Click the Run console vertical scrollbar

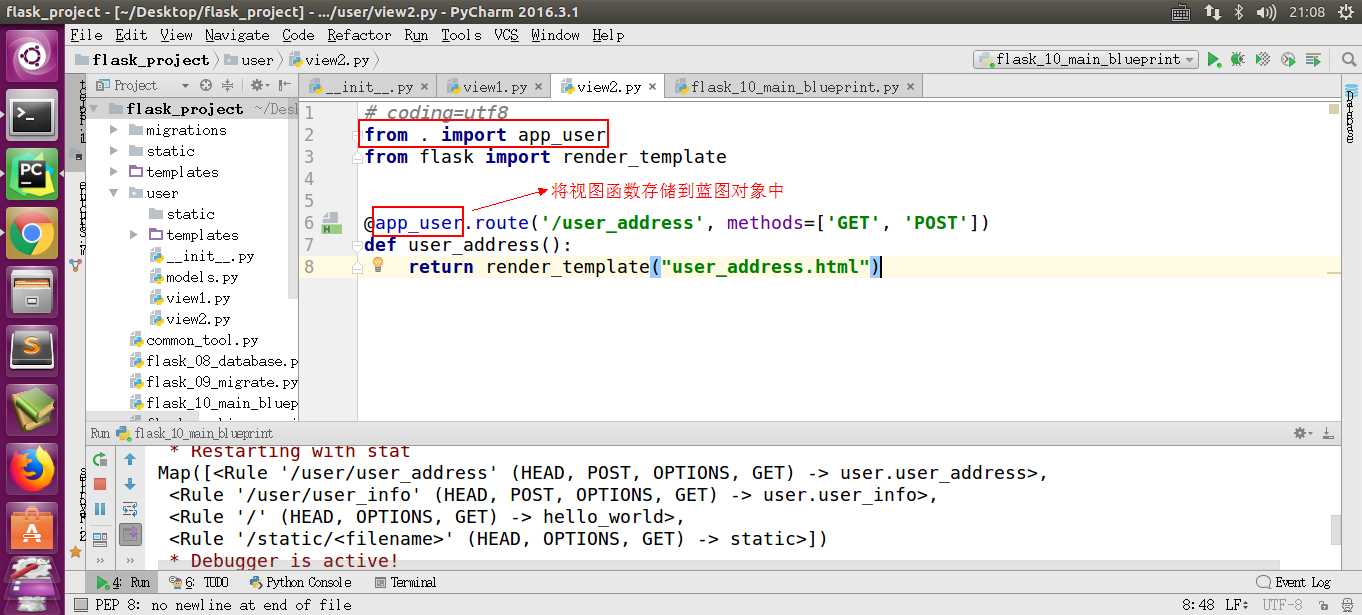tap(1335, 528)
